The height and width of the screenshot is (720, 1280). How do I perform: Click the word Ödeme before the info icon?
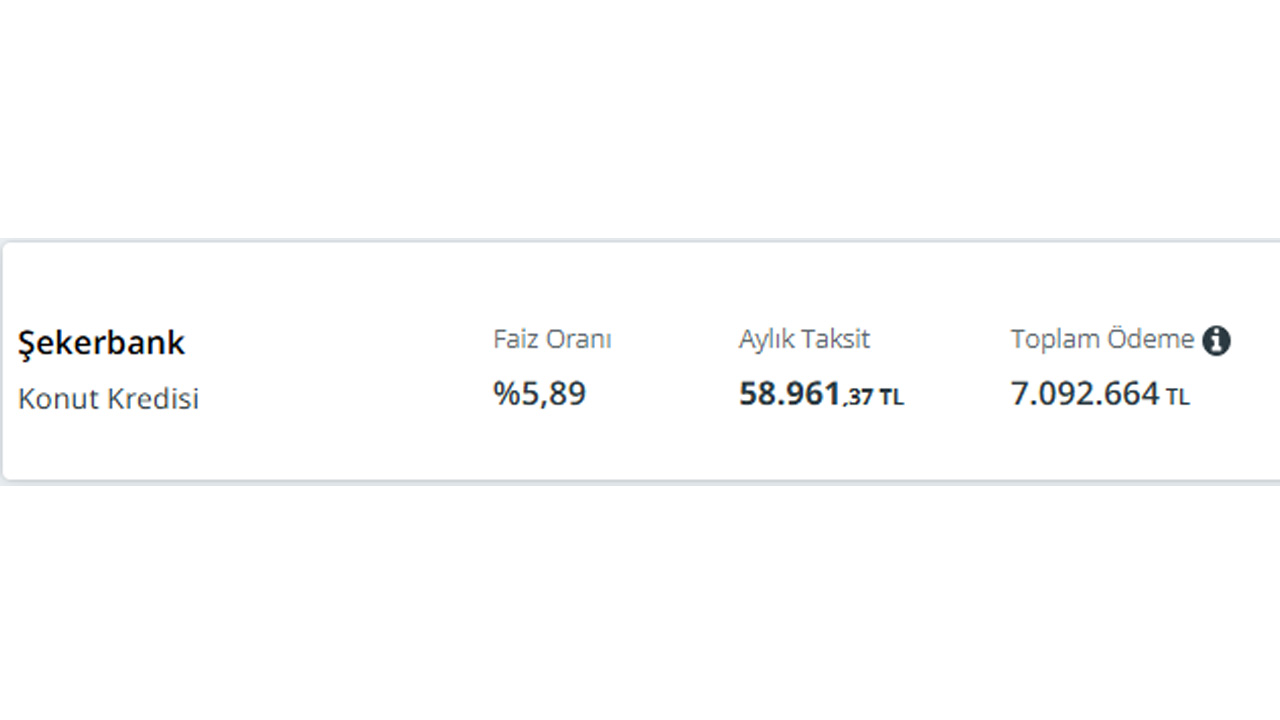tap(1159, 339)
